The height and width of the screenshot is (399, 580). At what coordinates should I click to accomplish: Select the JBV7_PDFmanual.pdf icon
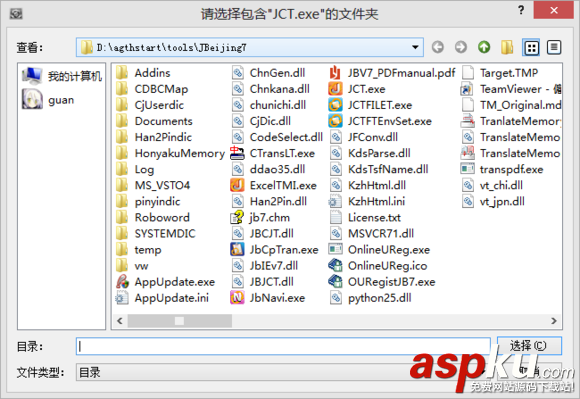[335, 73]
